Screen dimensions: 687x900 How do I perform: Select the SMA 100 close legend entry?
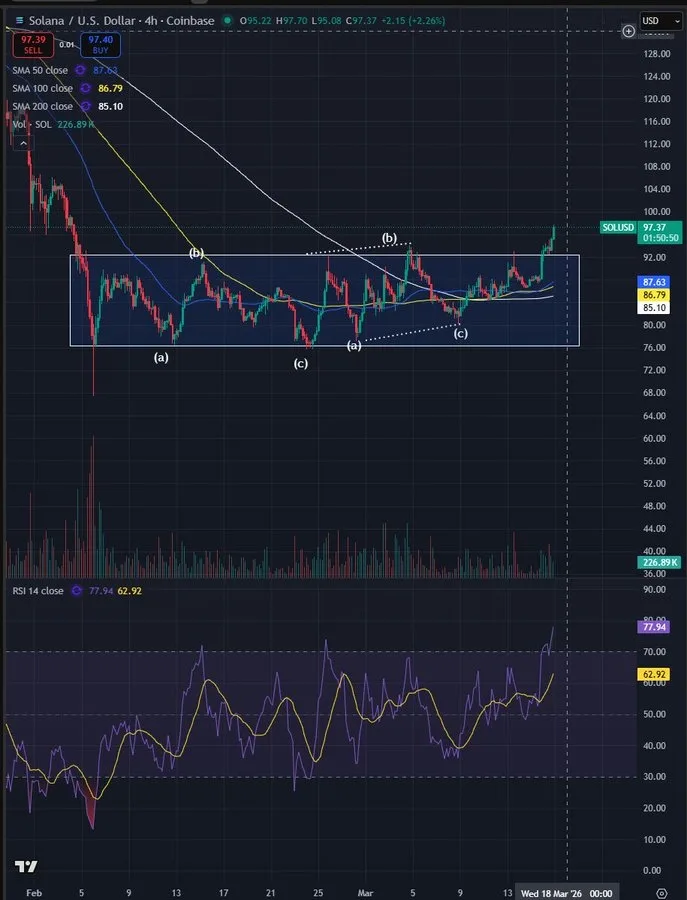[x=42, y=88]
